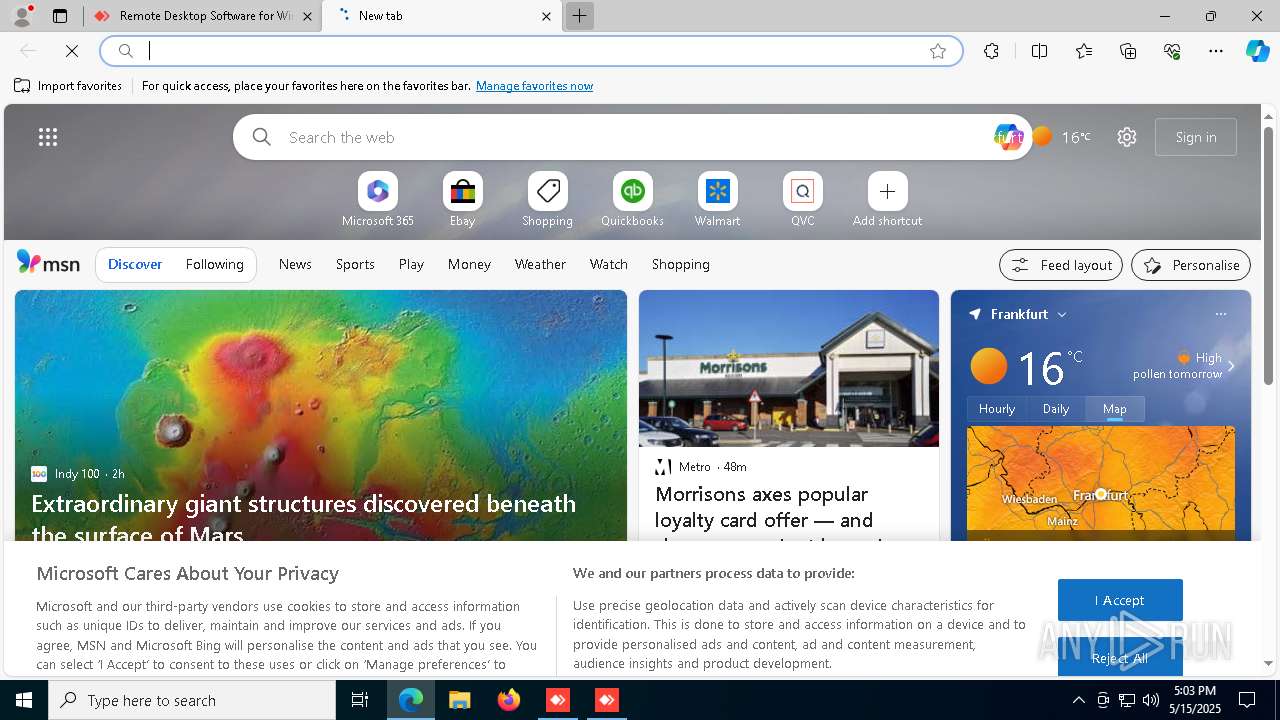This screenshot has height=720, width=1280.
Task: Open the Sports category
Action: tap(355, 264)
